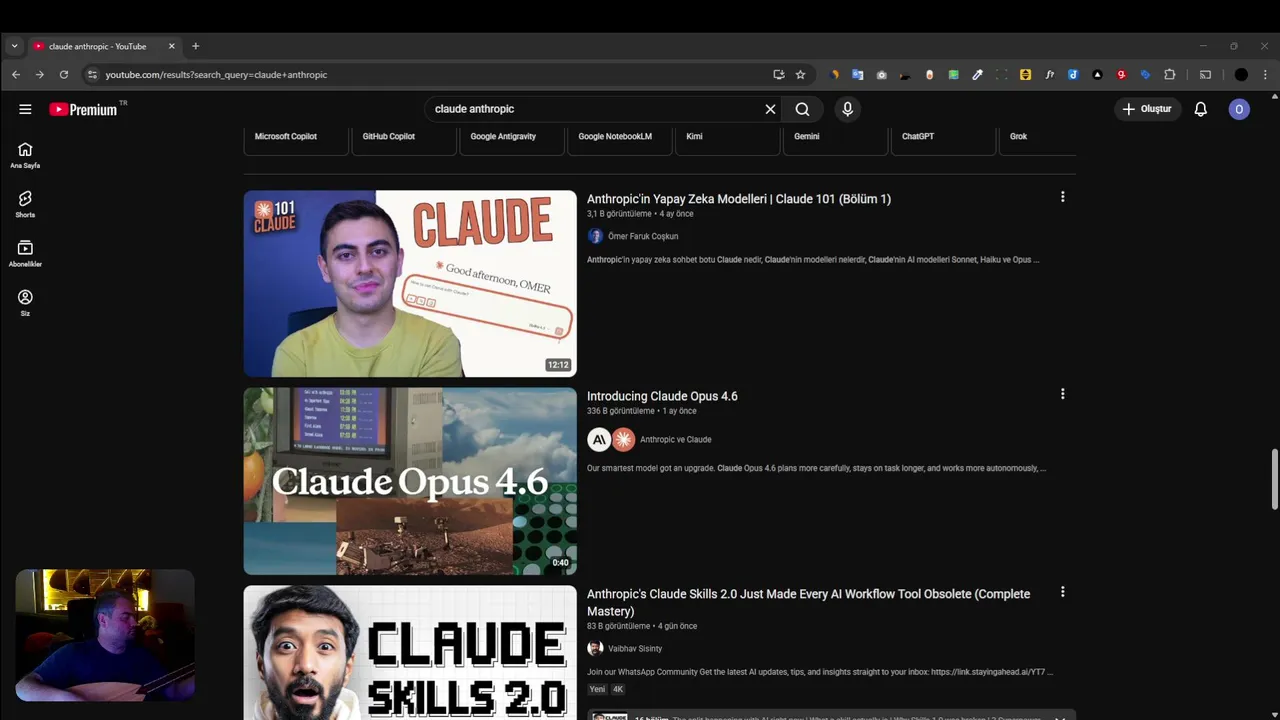Go forward in browser history
1280x720 pixels.
coord(40,74)
